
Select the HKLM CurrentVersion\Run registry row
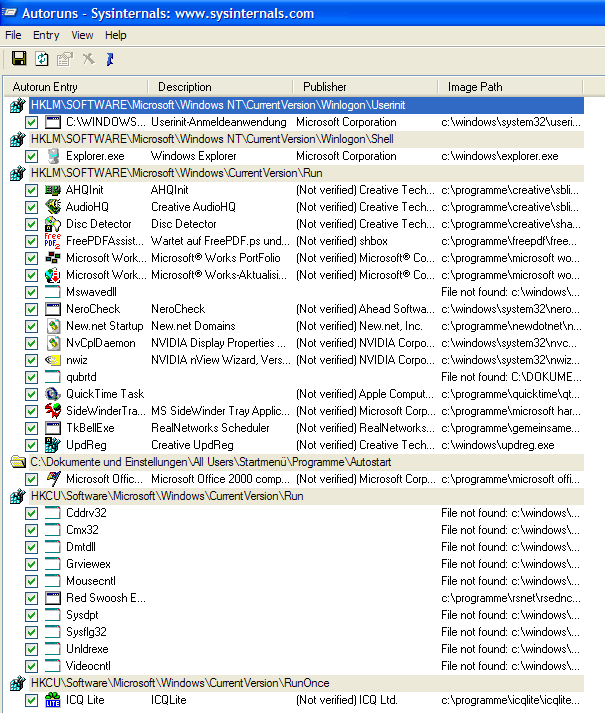[307, 173]
